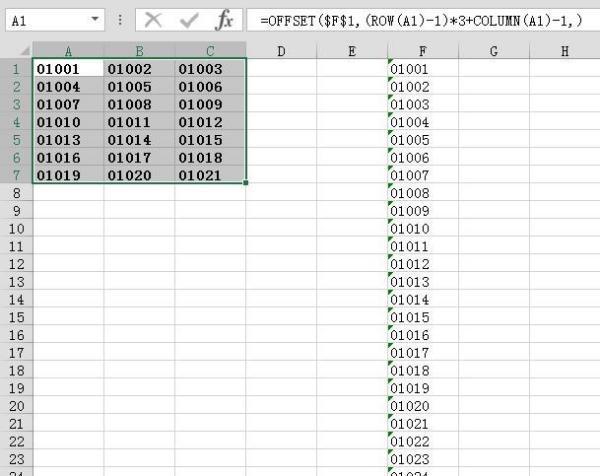Click formula bar options dots separator

coord(120,19)
